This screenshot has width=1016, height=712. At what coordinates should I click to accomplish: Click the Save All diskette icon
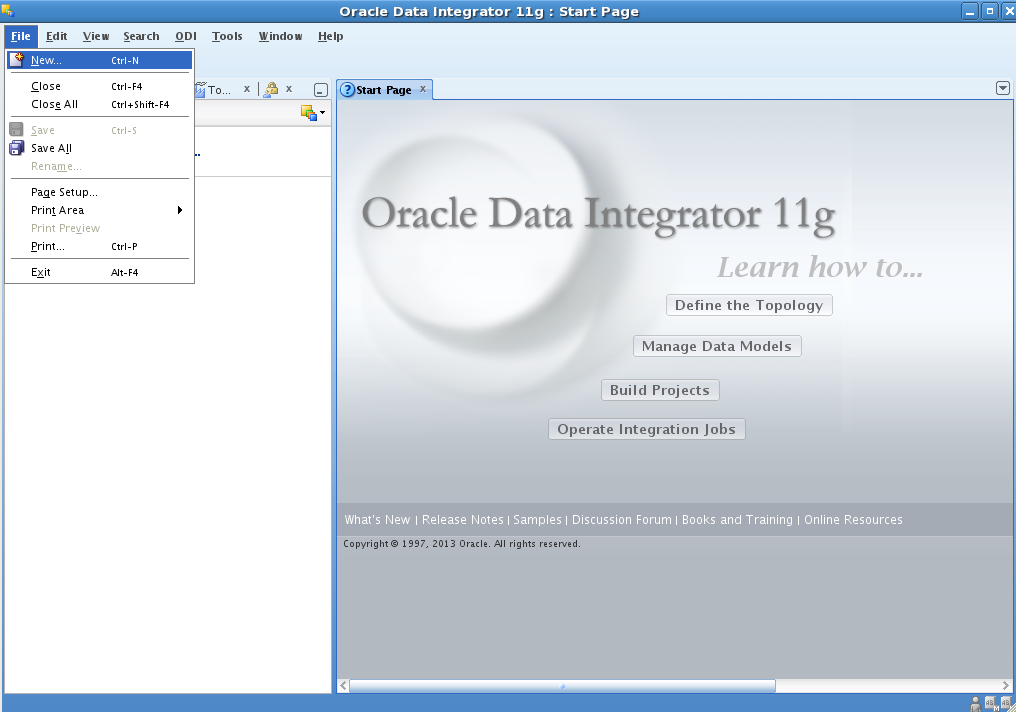(x=15, y=148)
